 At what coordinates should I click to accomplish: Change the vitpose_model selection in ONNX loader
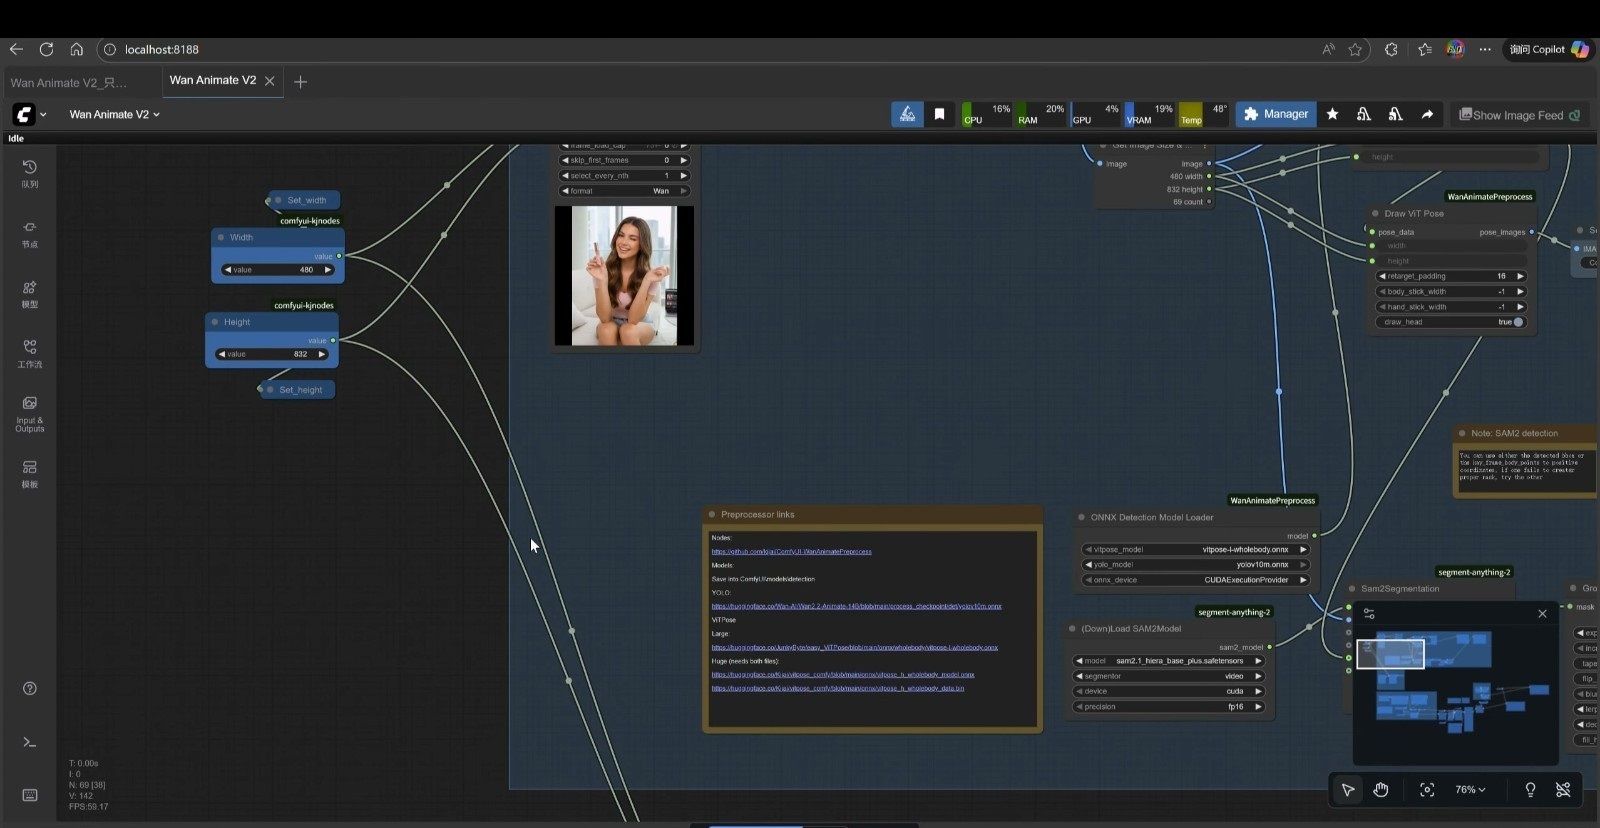coord(1195,549)
